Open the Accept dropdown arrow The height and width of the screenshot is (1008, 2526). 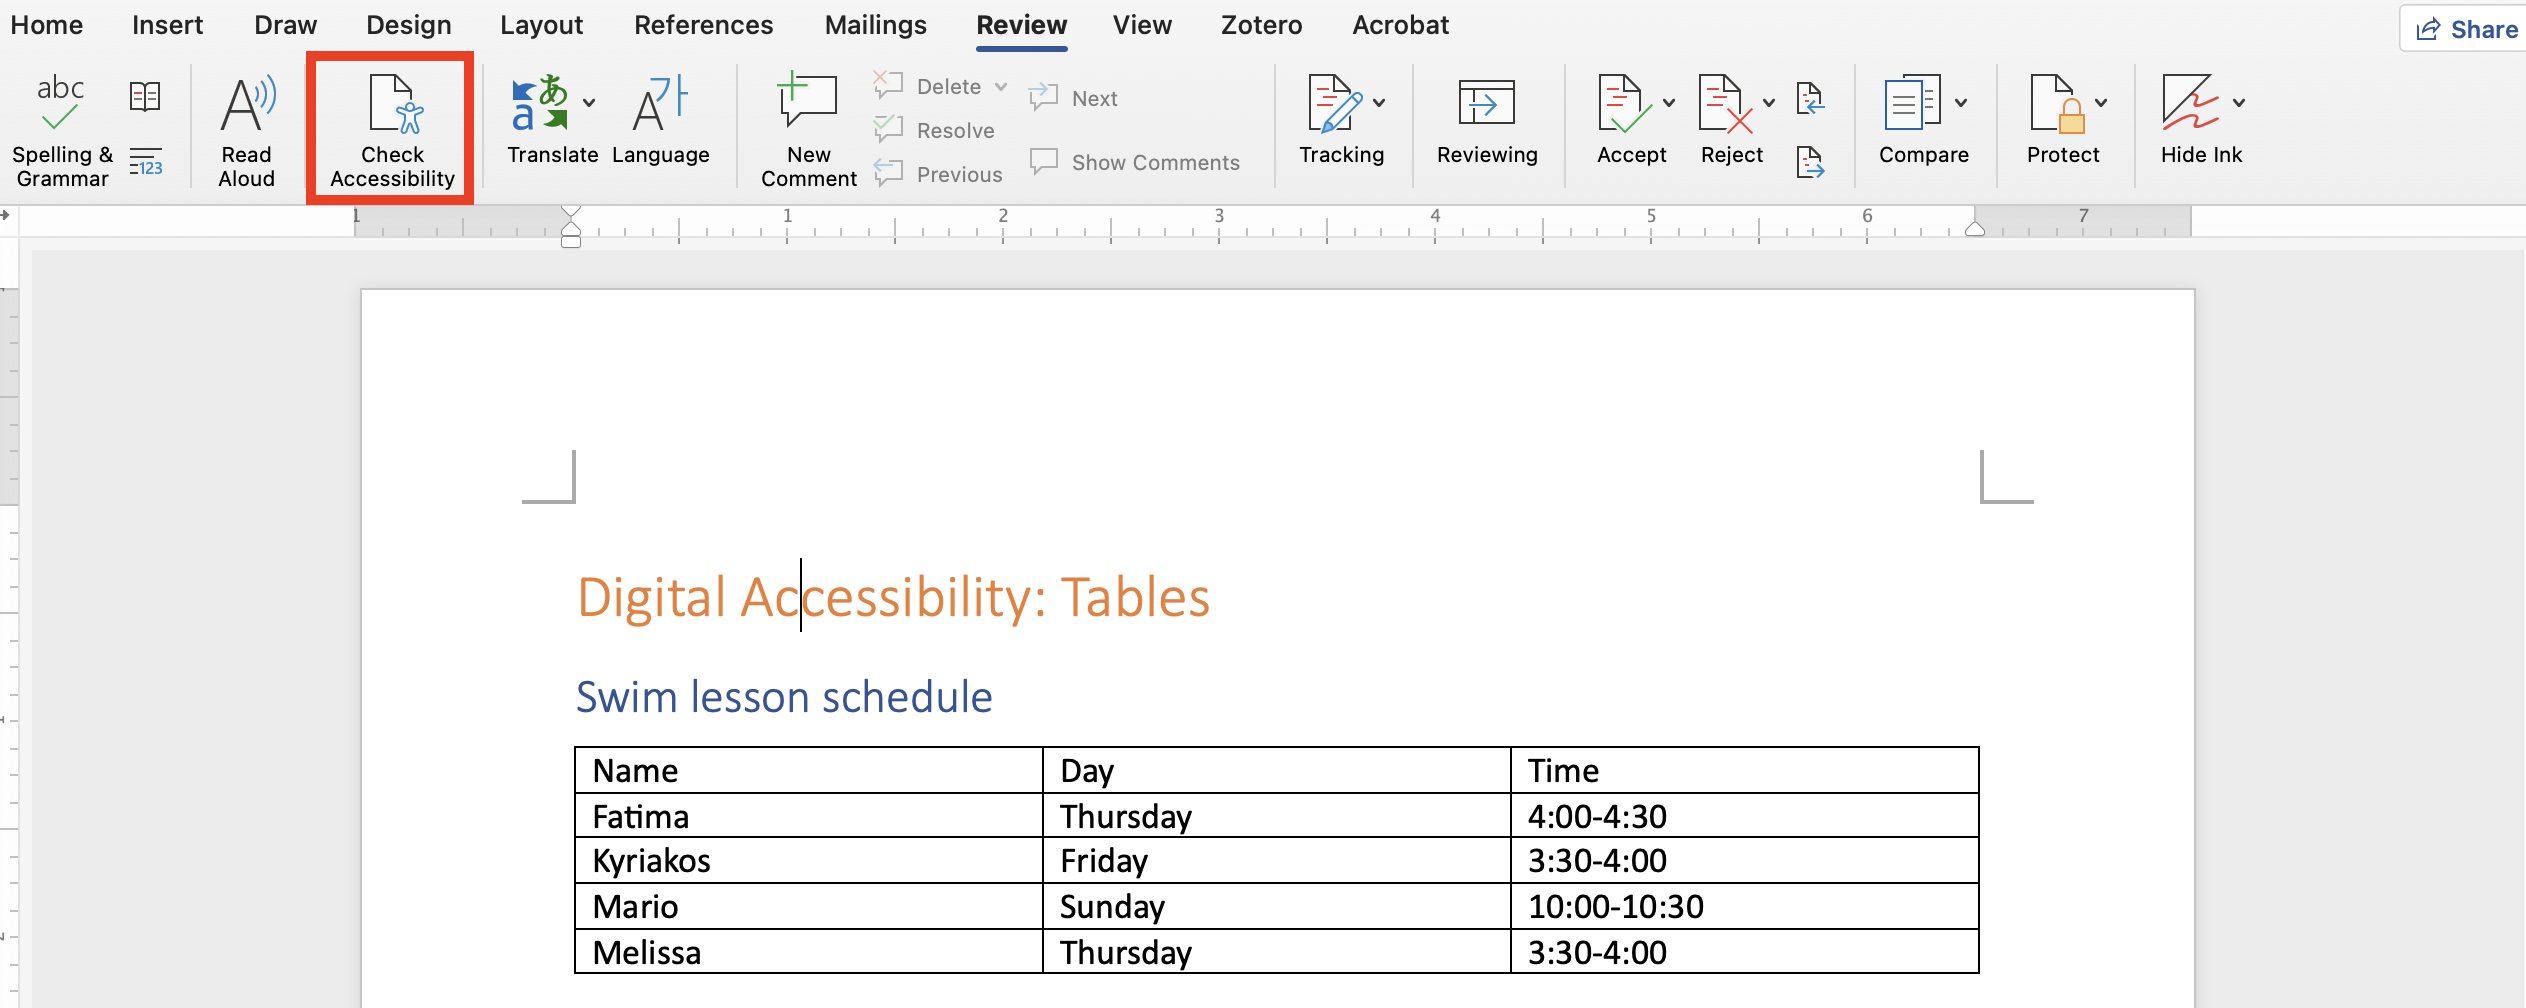[1668, 101]
